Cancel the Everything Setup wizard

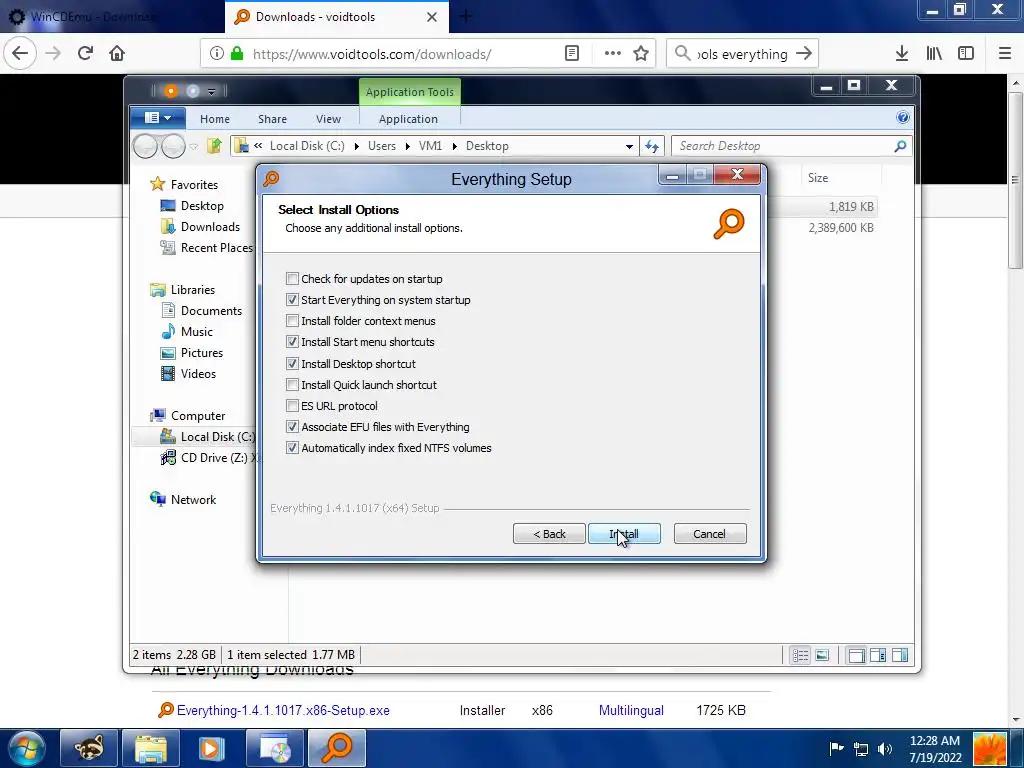pos(710,534)
